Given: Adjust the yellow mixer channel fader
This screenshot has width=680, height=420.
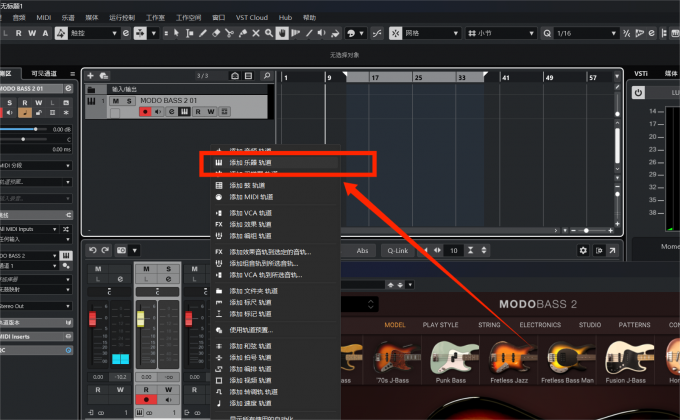Looking at the screenshot, I should (141, 319).
